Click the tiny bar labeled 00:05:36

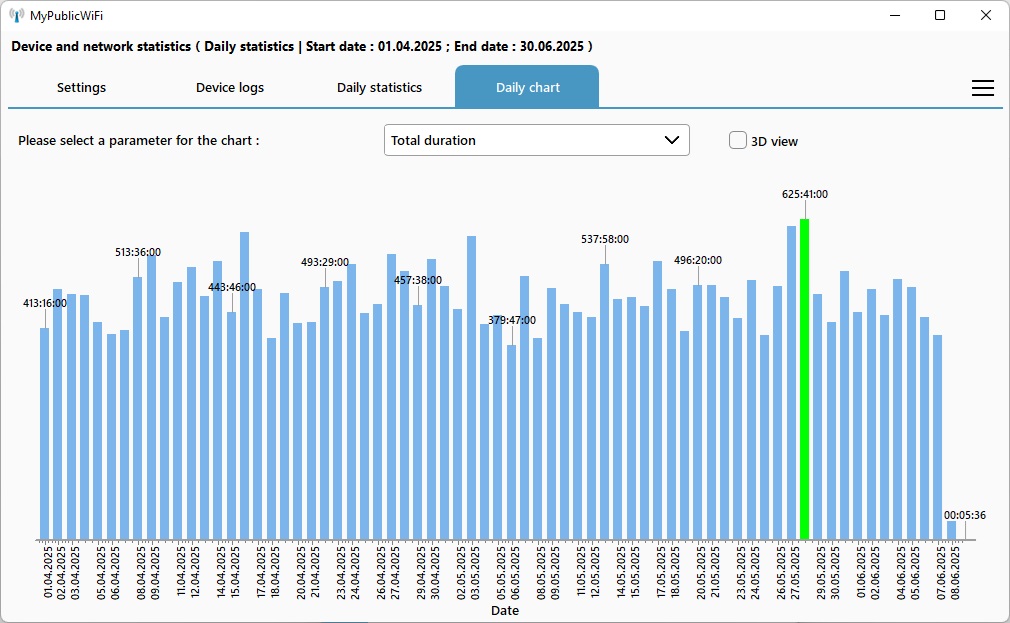951,530
